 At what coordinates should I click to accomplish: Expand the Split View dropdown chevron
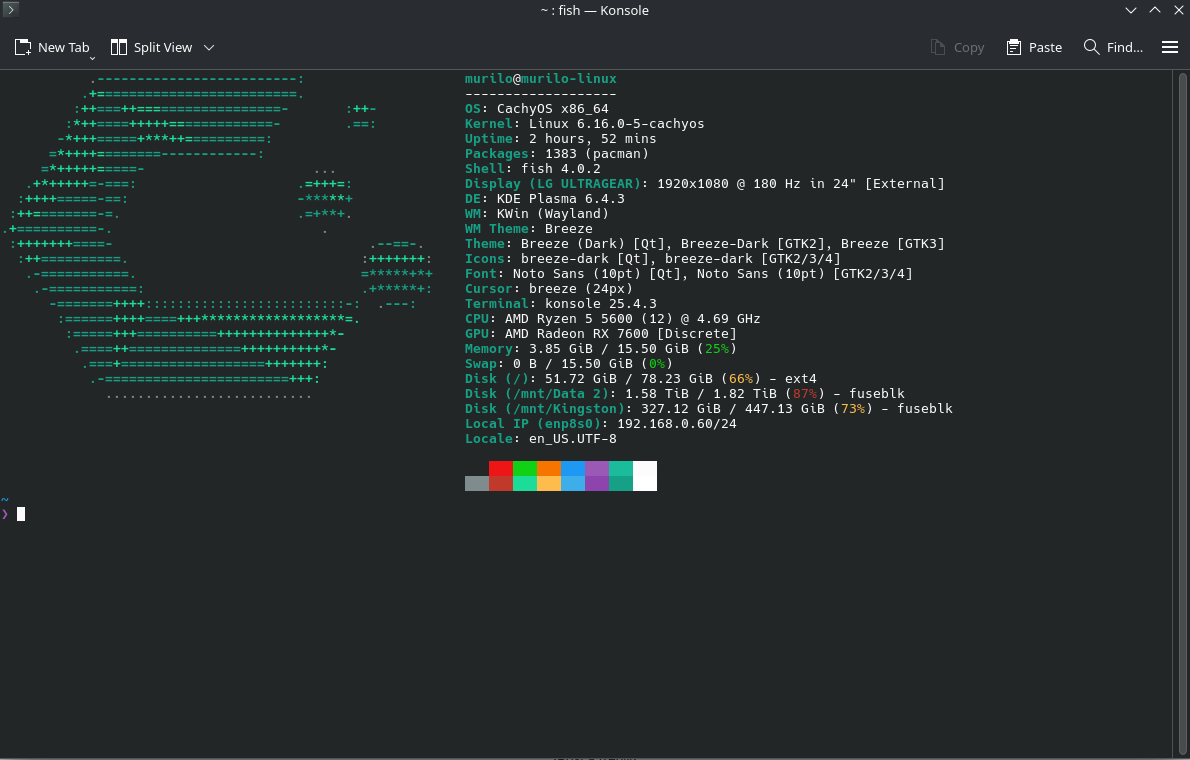tap(209, 47)
